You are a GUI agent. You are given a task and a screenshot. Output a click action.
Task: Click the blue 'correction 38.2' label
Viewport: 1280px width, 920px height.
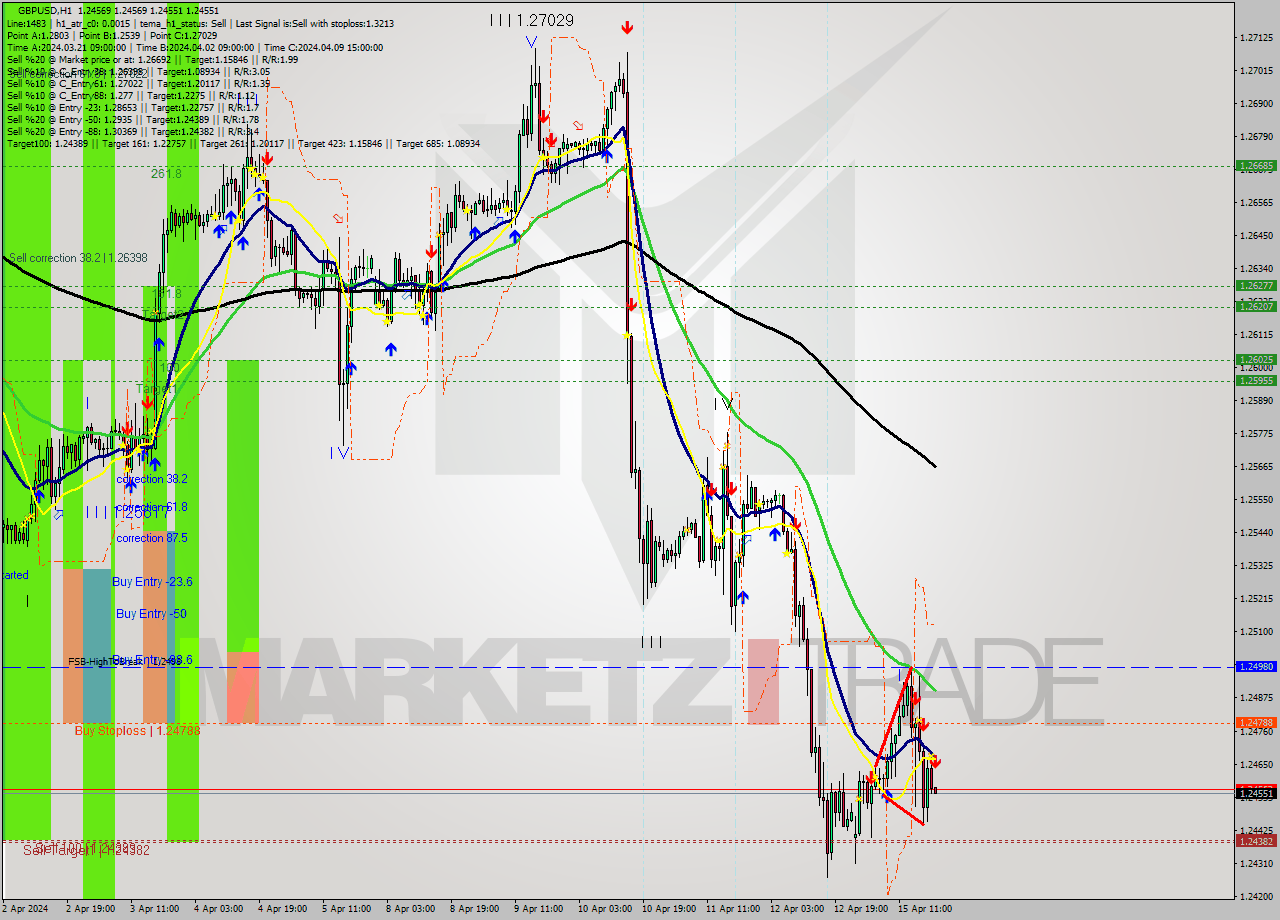point(151,479)
